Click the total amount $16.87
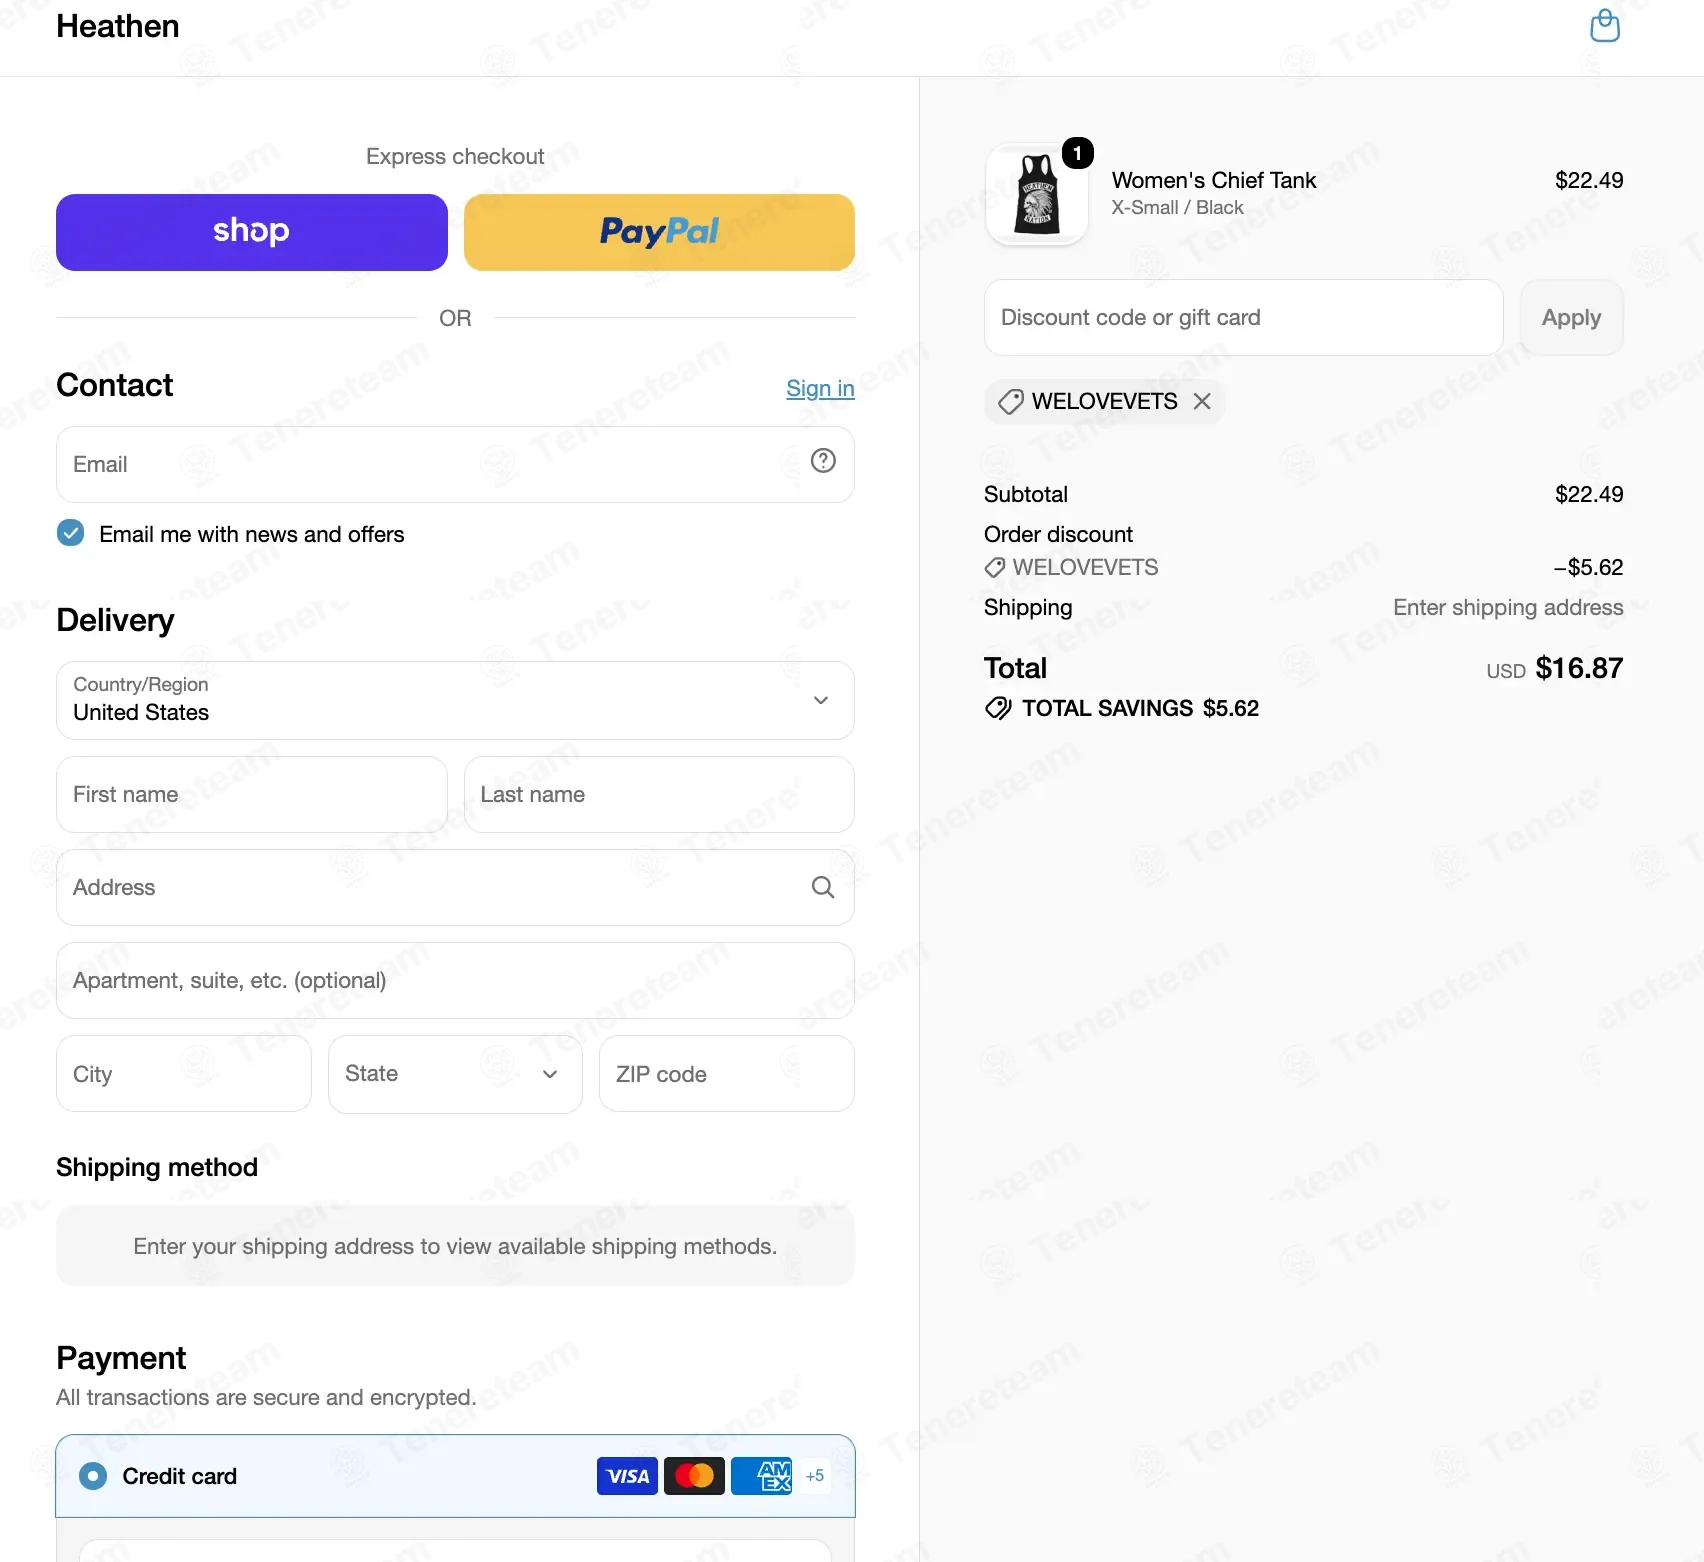Image resolution: width=1704 pixels, height=1562 pixels. click(x=1579, y=668)
